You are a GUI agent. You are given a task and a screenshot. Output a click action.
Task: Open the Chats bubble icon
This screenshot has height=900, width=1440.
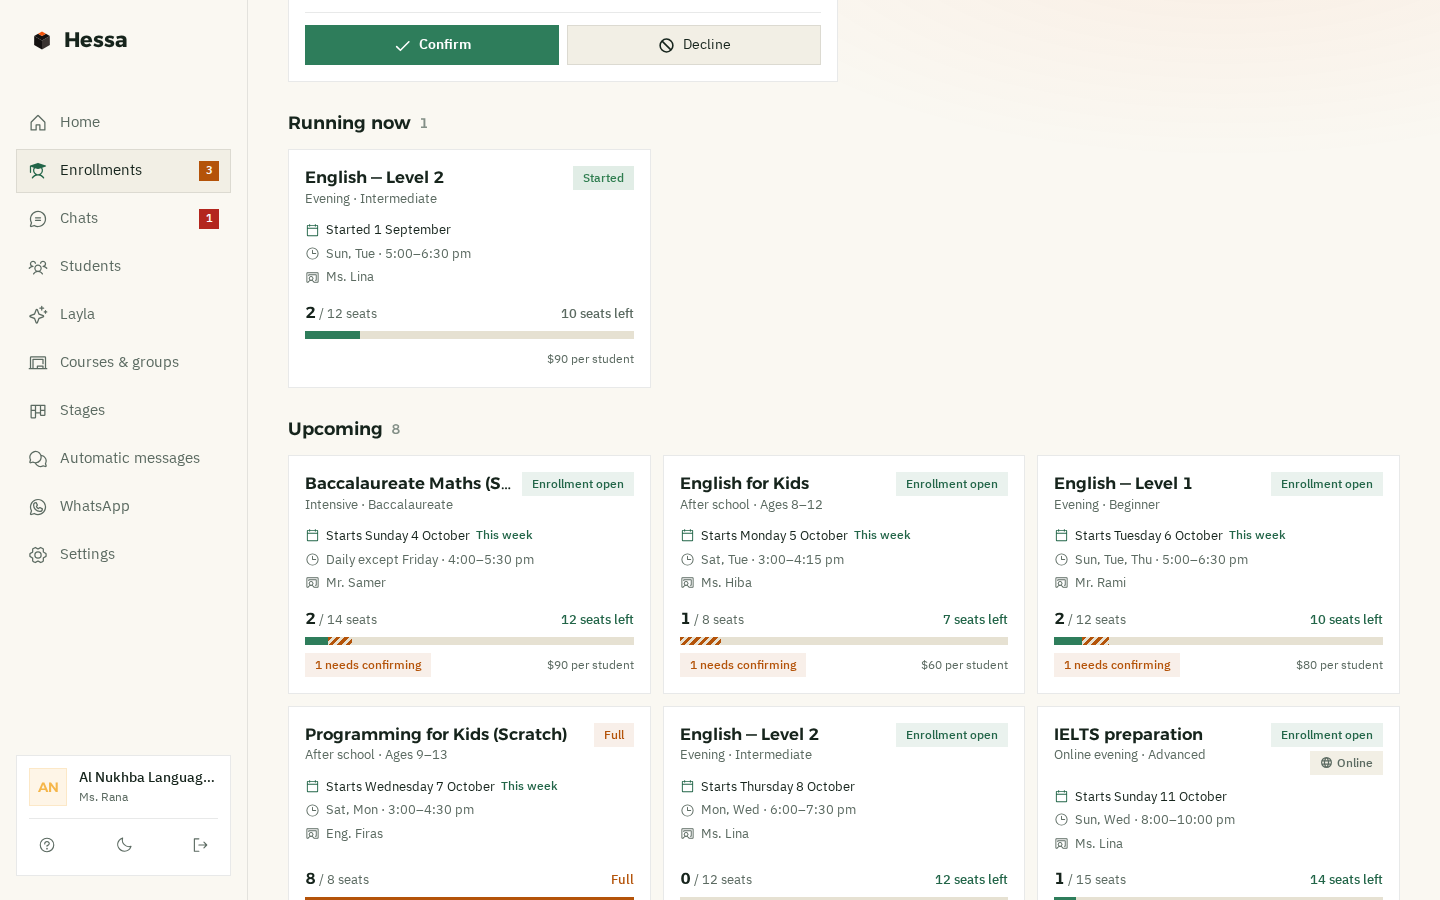pos(38,219)
